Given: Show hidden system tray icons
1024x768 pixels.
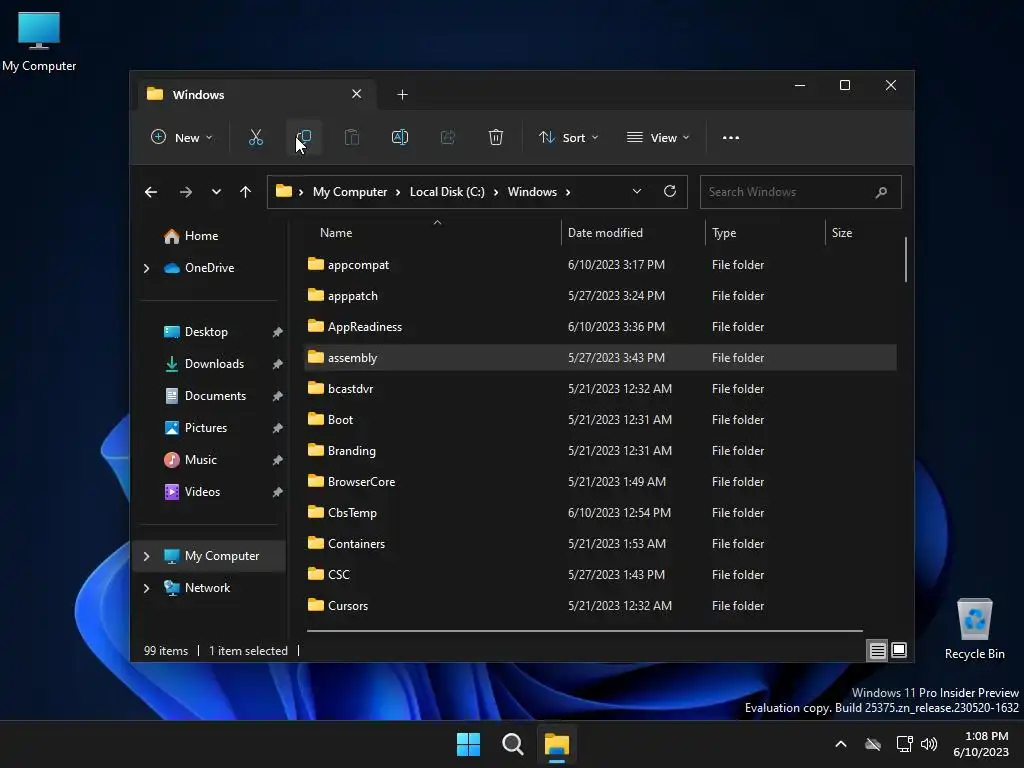Looking at the screenshot, I should (841, 744).
